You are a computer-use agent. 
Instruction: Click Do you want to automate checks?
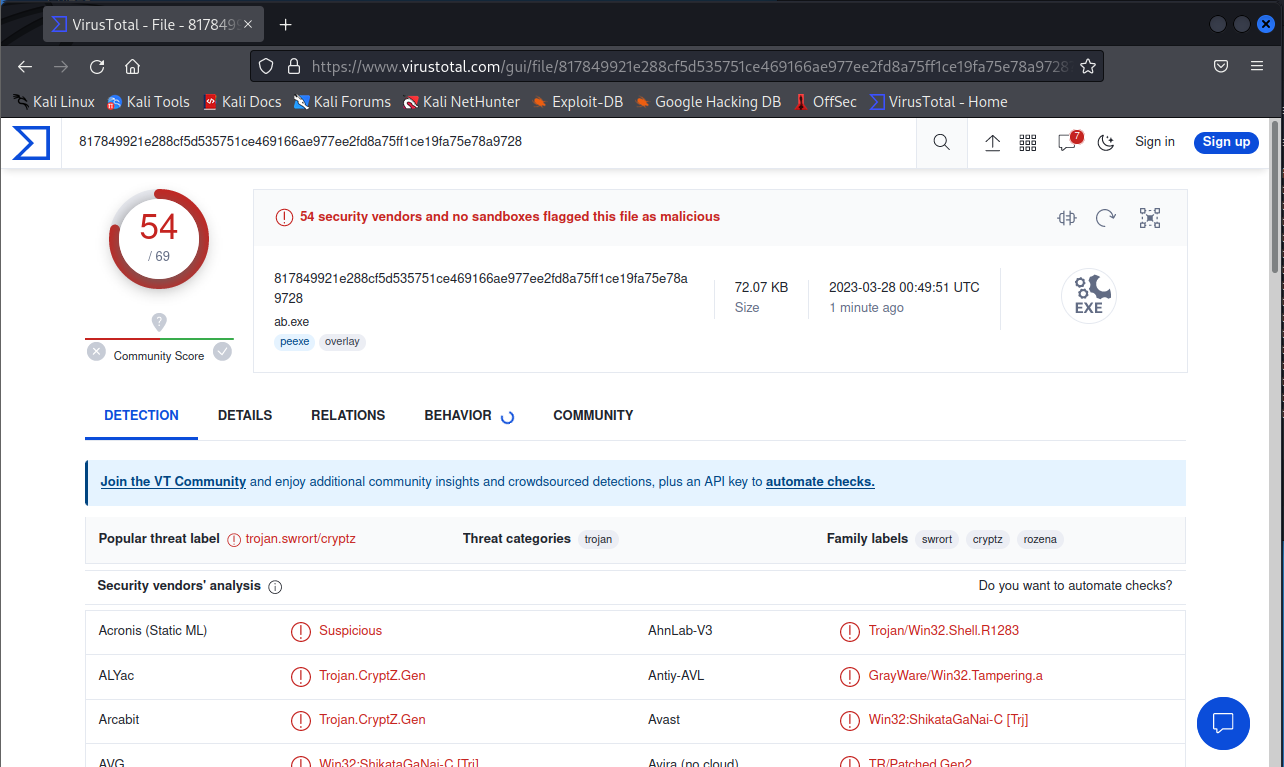1075,586
